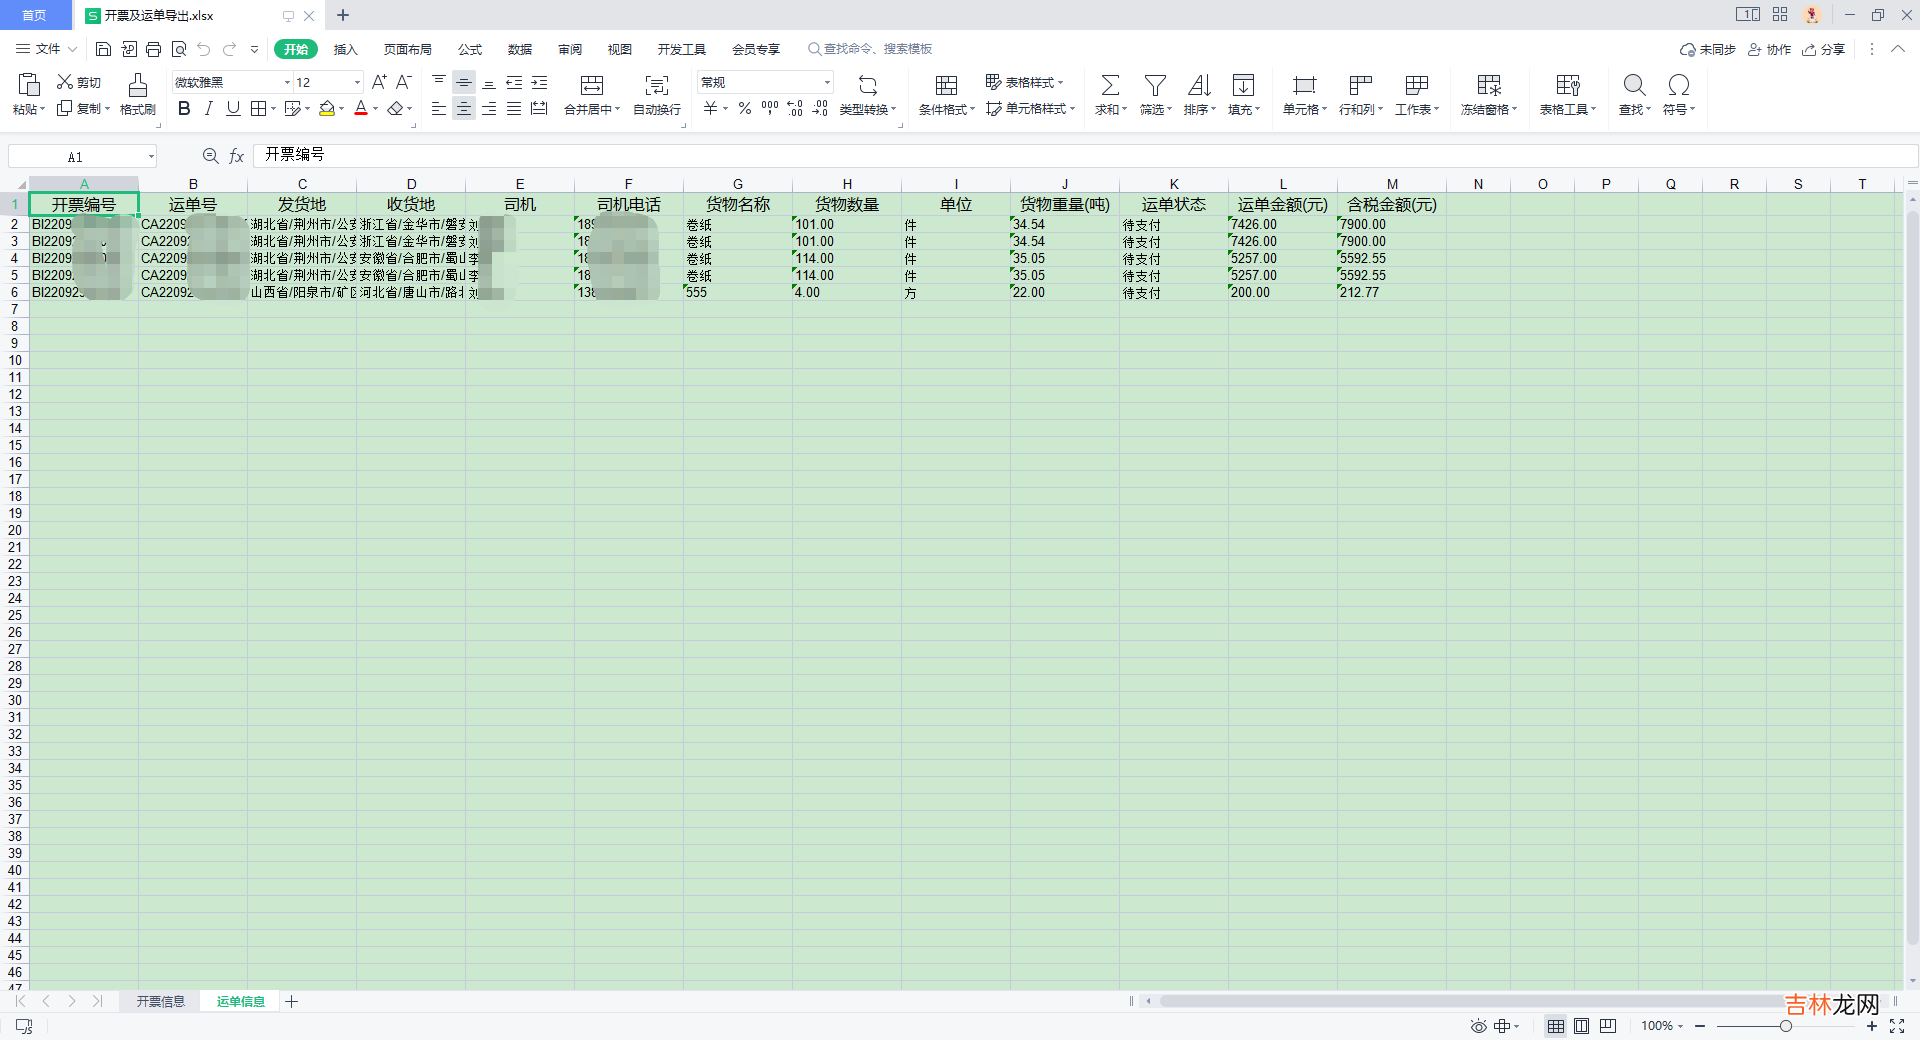Click the Conditional Formatting (条件格式) icon
The width and height of the screenshot is (1920, 1040).
(x=946, y=86)
